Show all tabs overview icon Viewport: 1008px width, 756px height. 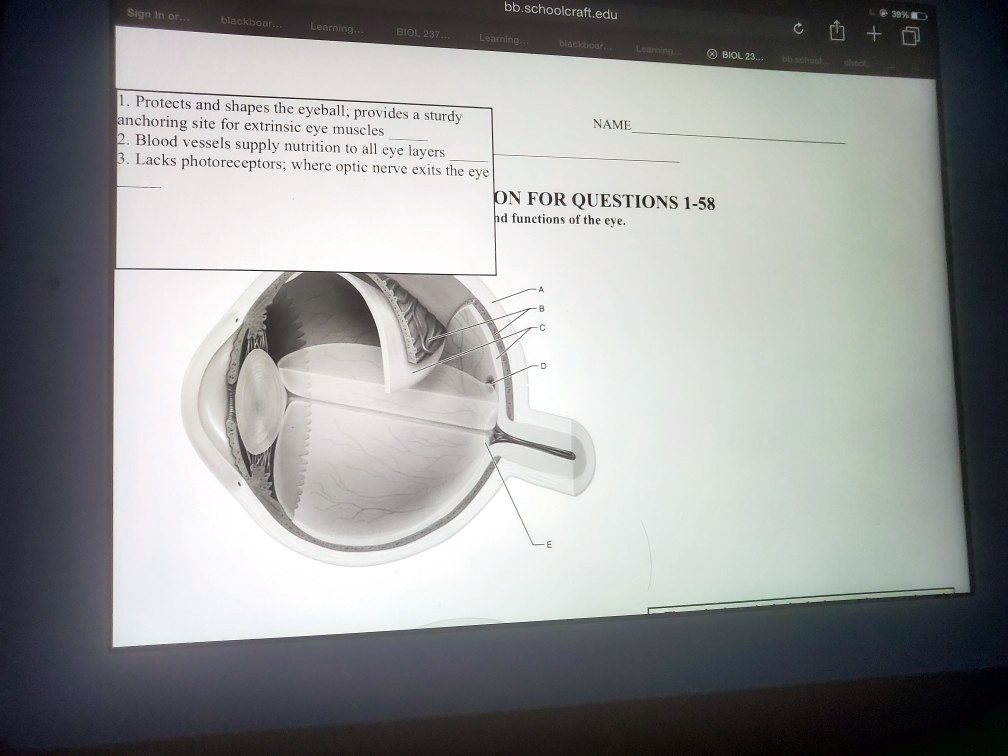[911, 35]
